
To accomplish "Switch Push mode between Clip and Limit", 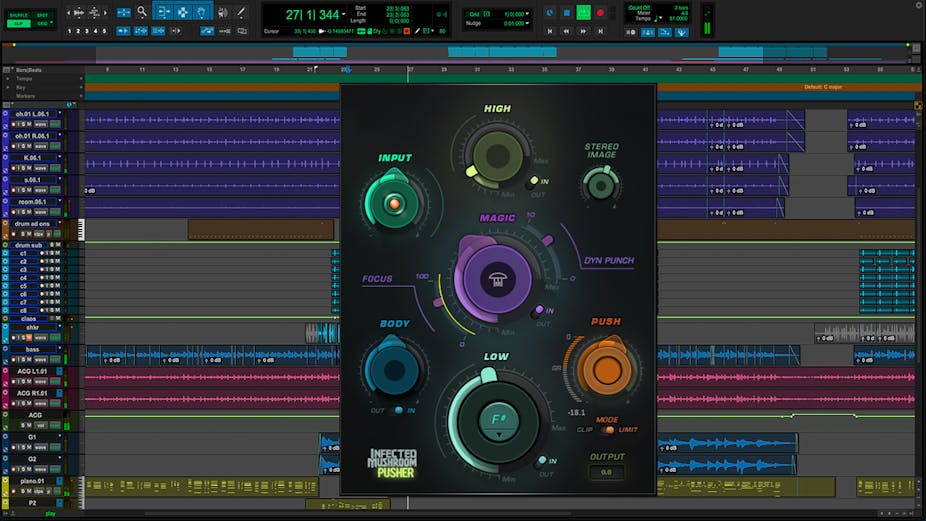I will pyautogui.click(x=605, y=430).
